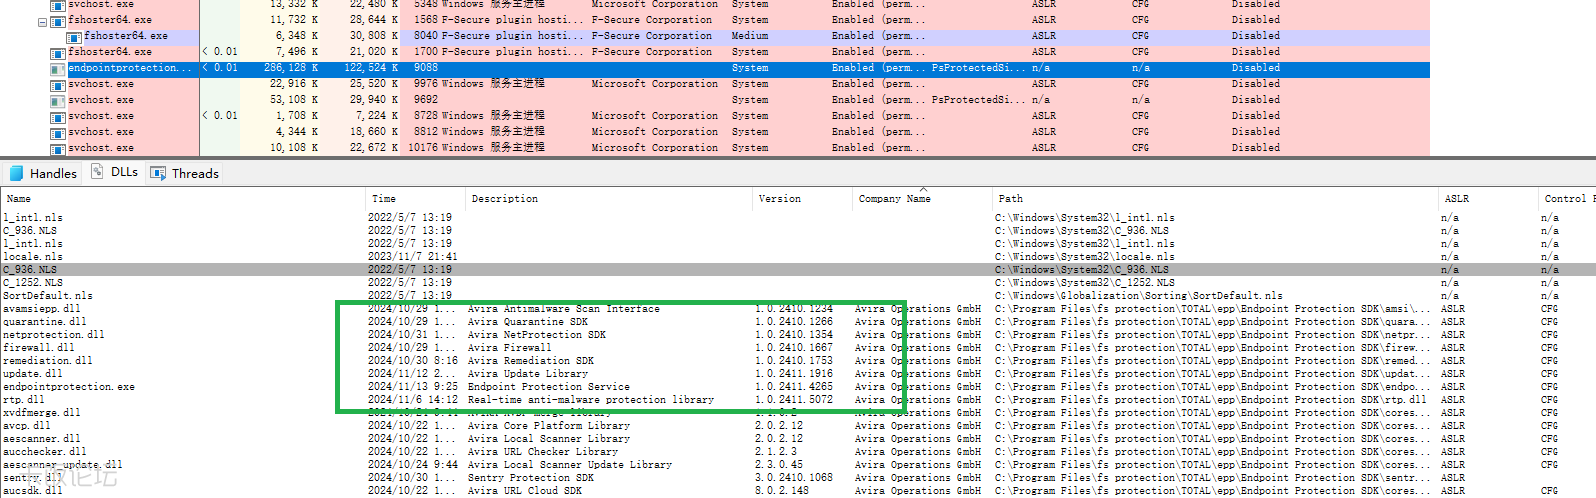
Task: Click icon of child fshoster64.exe PID 8040
Action: tap(74, 36)
